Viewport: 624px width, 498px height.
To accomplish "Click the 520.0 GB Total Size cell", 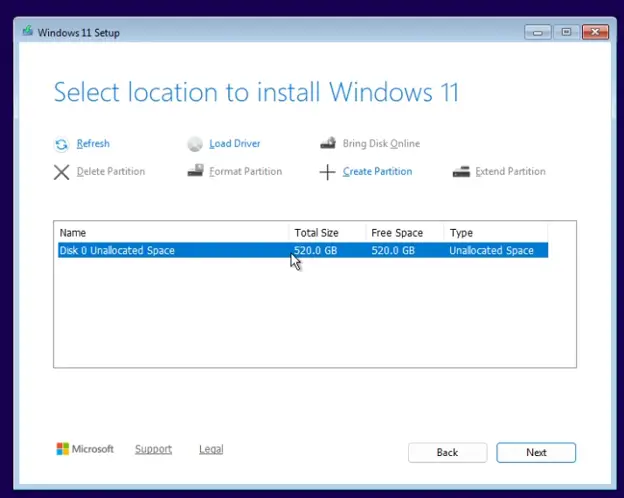I will click(x=315, y=250).
